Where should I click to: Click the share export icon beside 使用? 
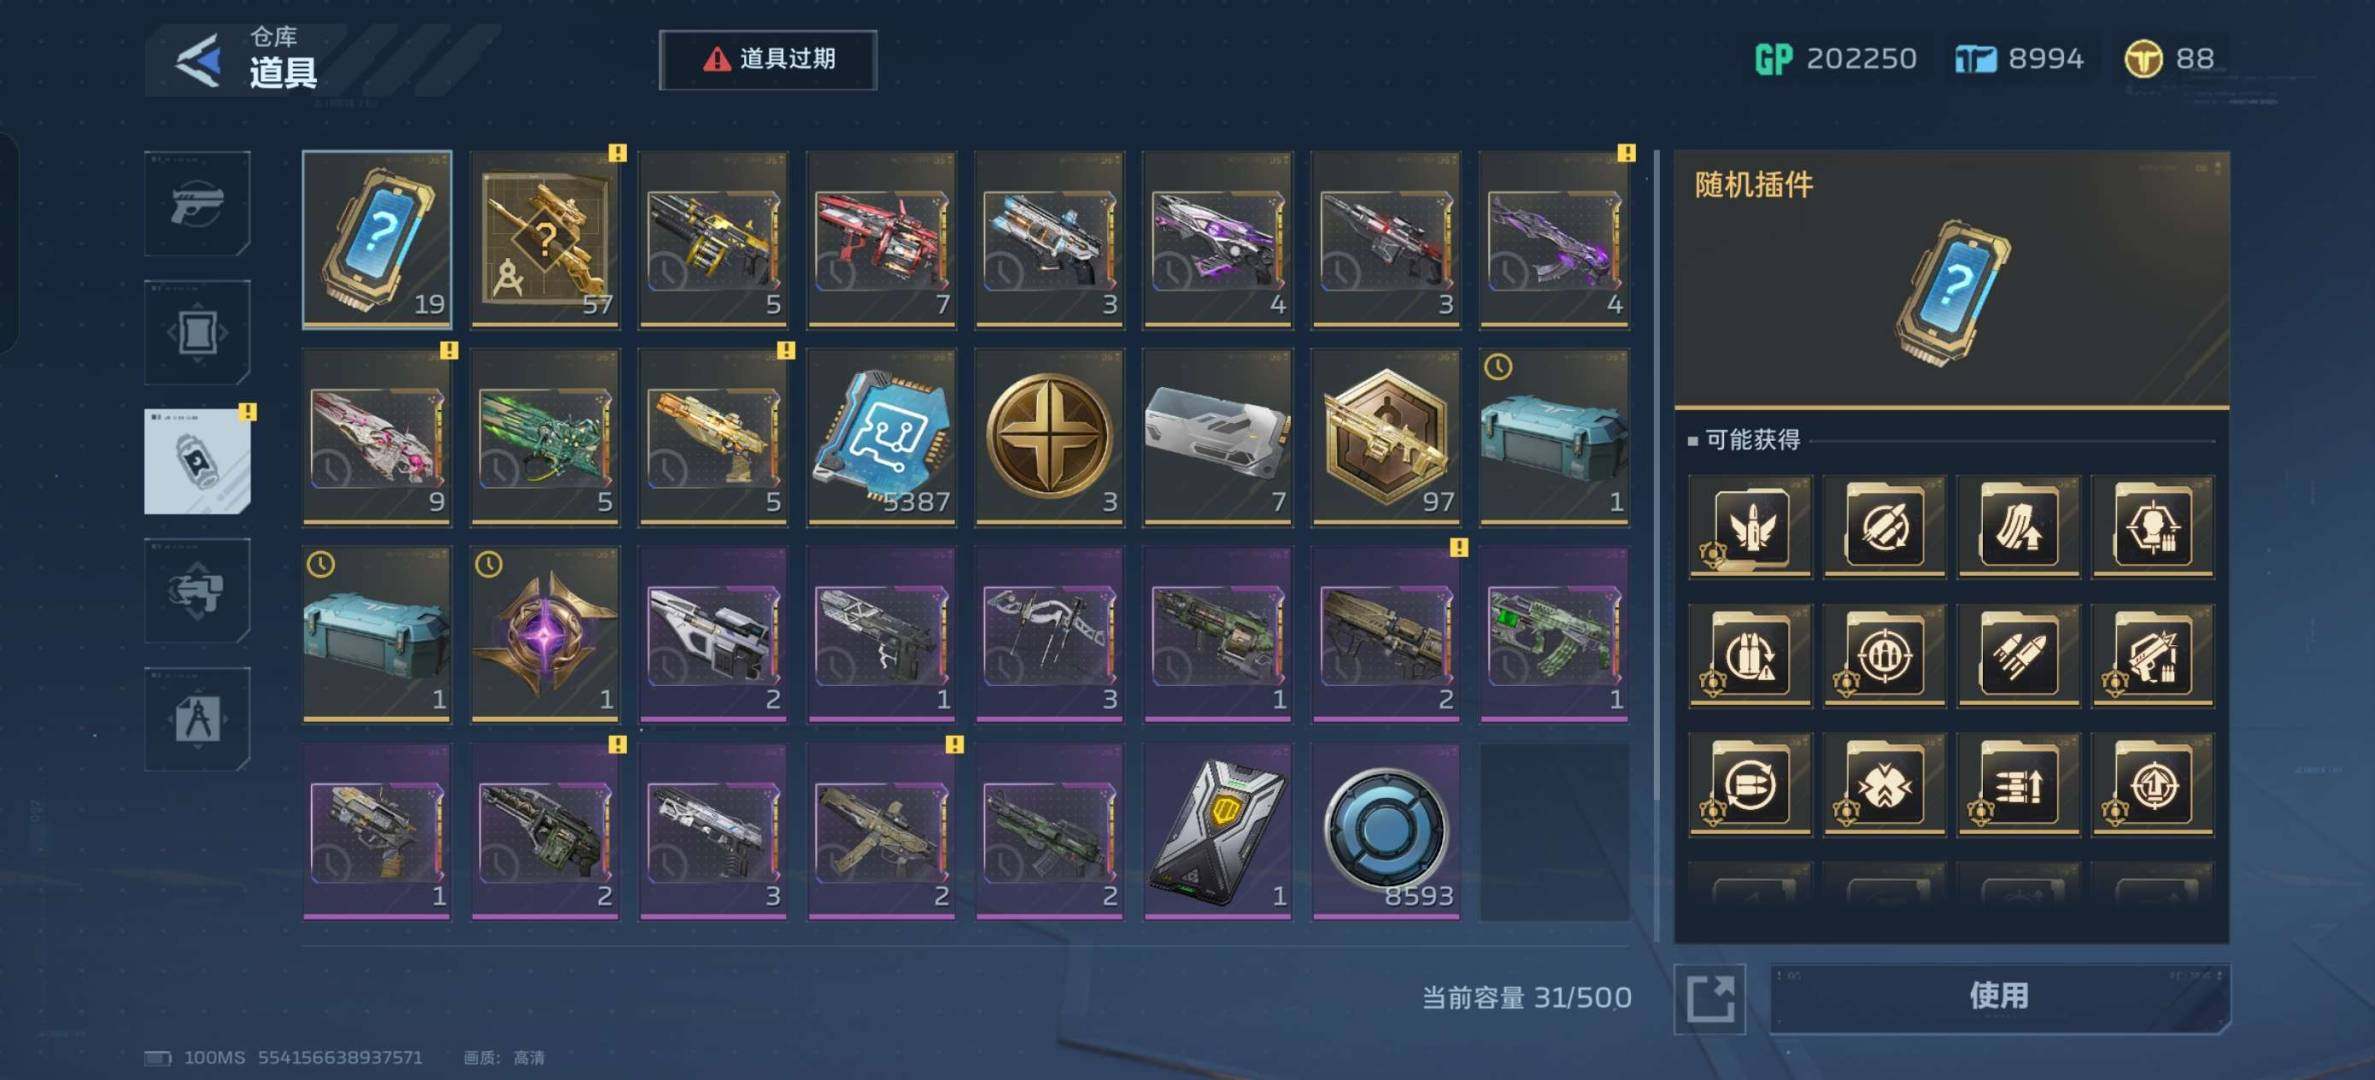pyautogui.click(x=1710, y=998)
